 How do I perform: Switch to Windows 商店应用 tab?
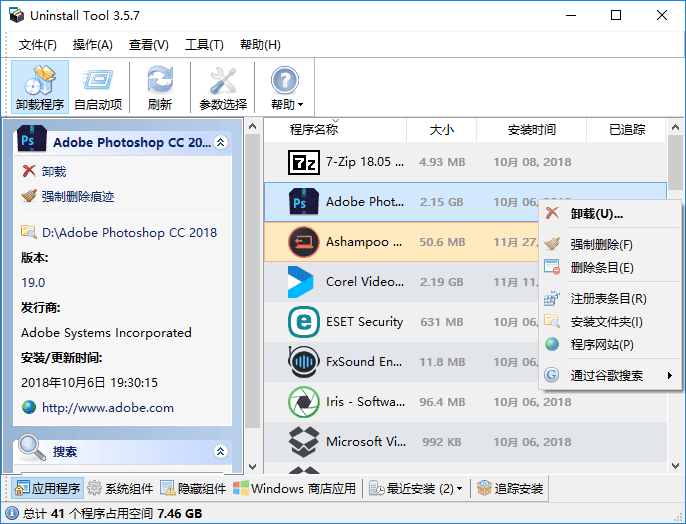coord(294,488)
